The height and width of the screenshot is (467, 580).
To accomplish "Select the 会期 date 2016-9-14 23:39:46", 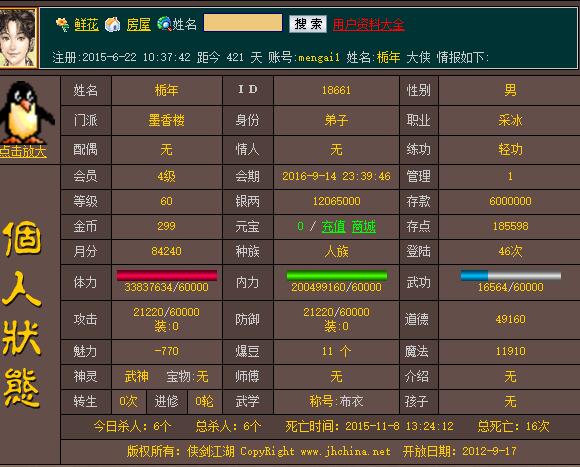I will (336, 176).
